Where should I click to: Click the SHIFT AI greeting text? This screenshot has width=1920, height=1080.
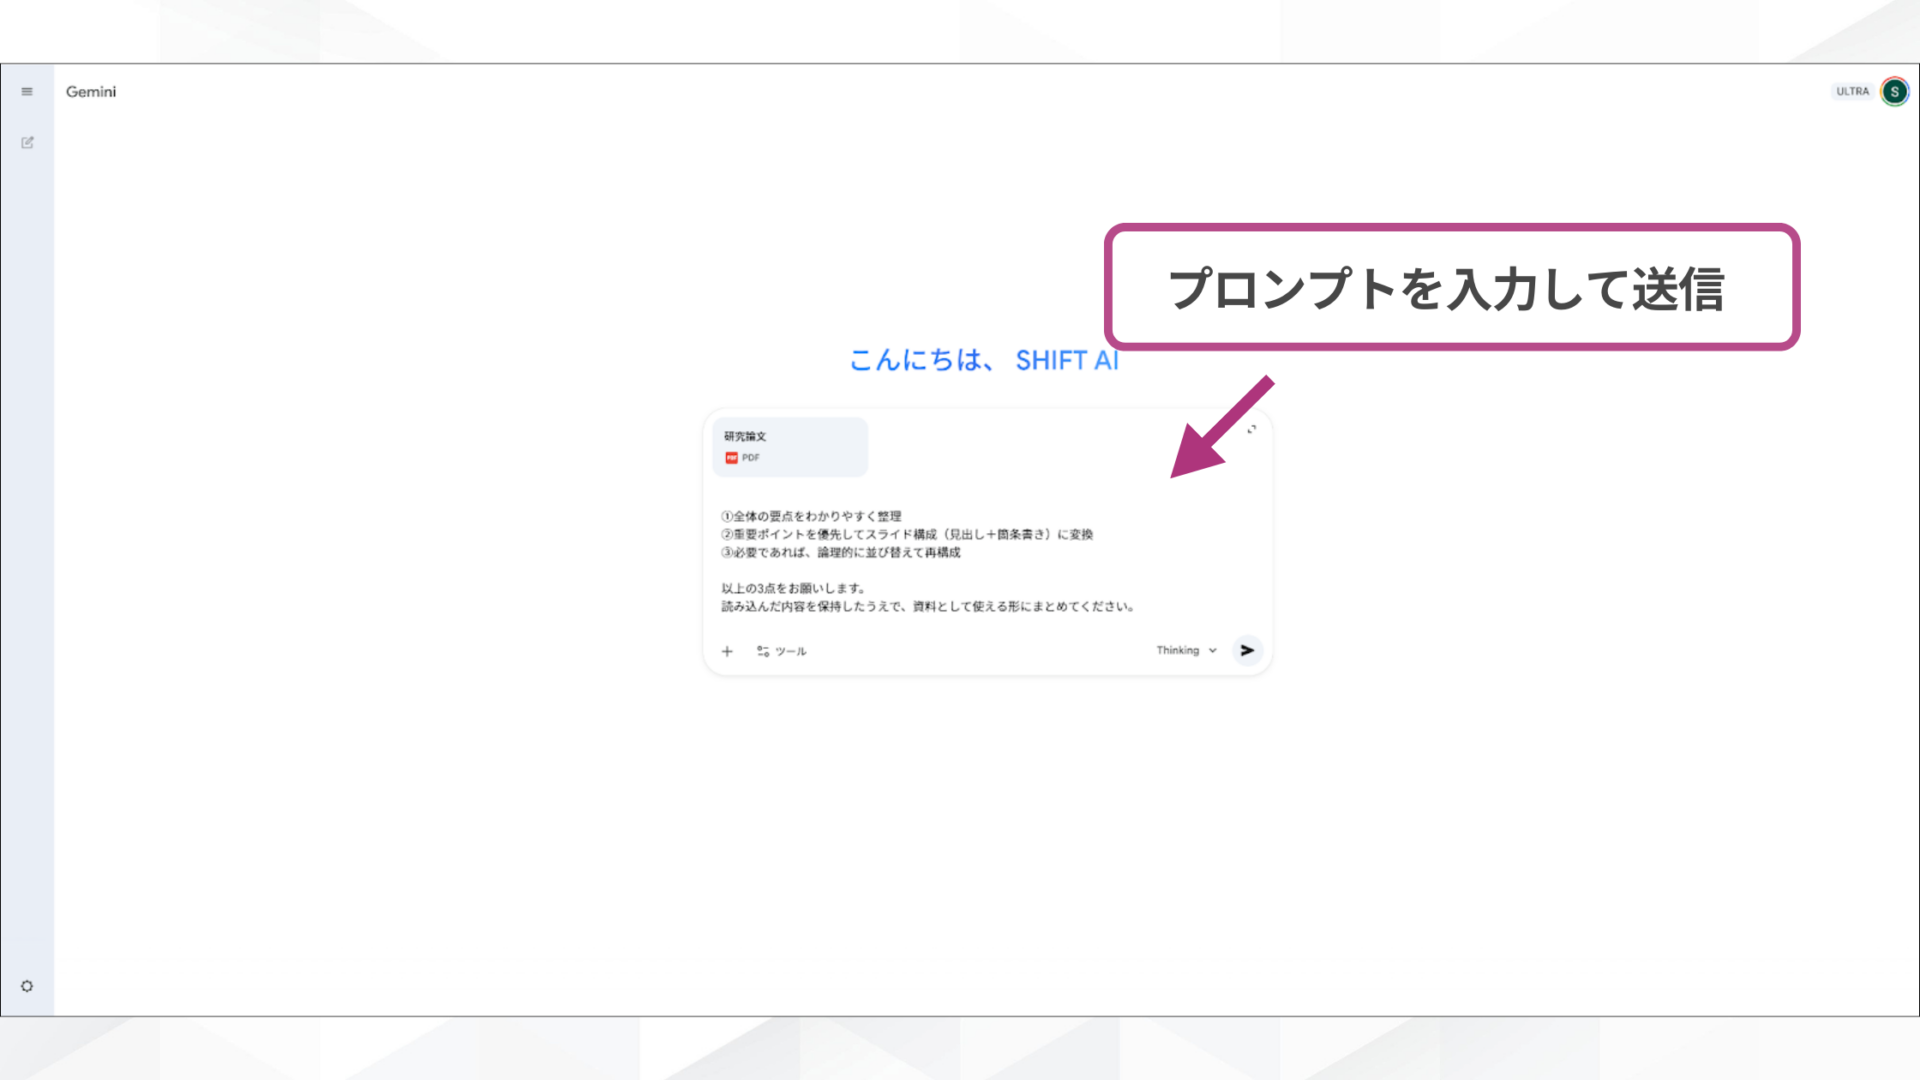click(1067, 360)
